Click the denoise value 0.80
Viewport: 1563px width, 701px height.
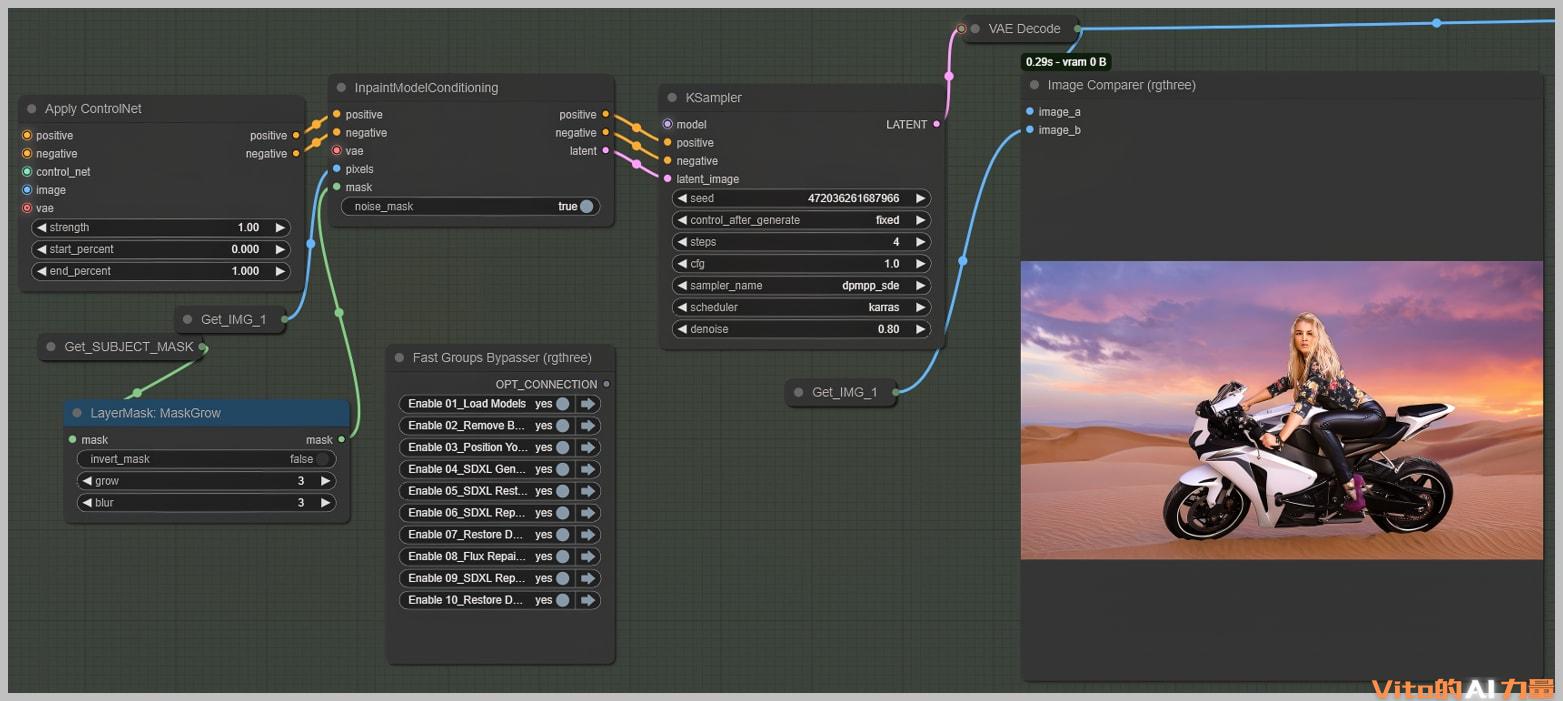pyautogui.click(x=888, y=329)
